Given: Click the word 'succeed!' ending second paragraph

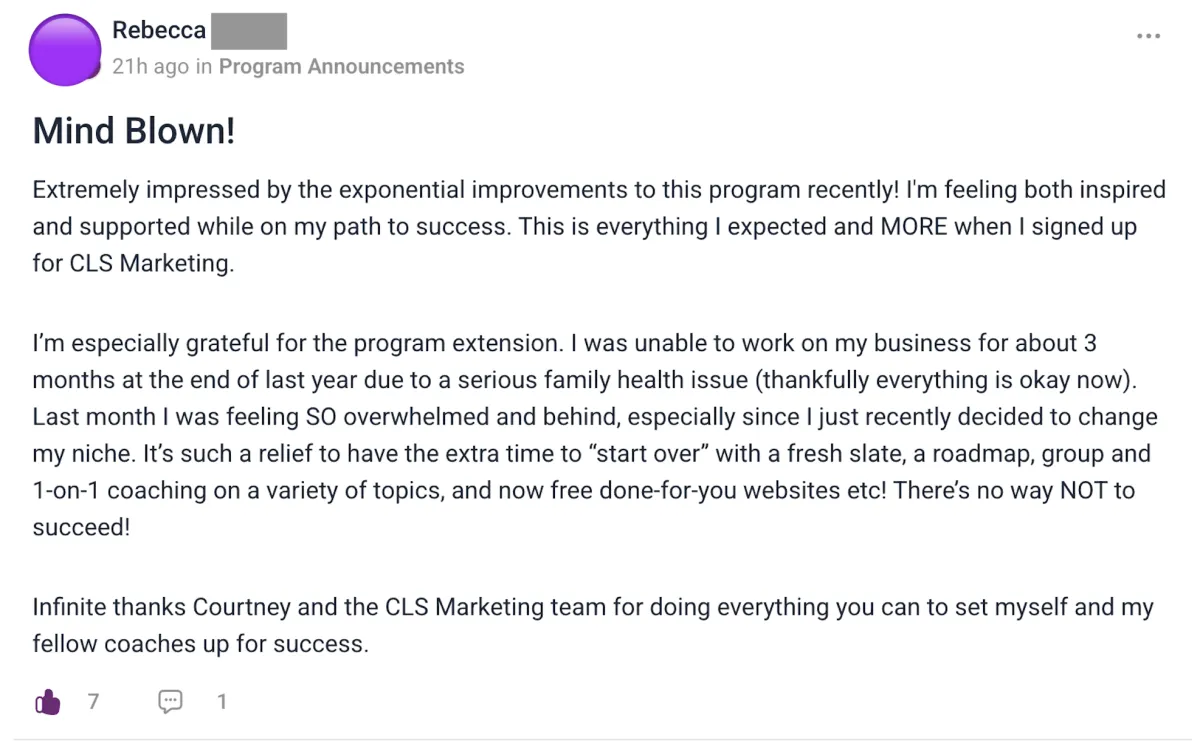Looking at the screenshot, I should 81,527.
